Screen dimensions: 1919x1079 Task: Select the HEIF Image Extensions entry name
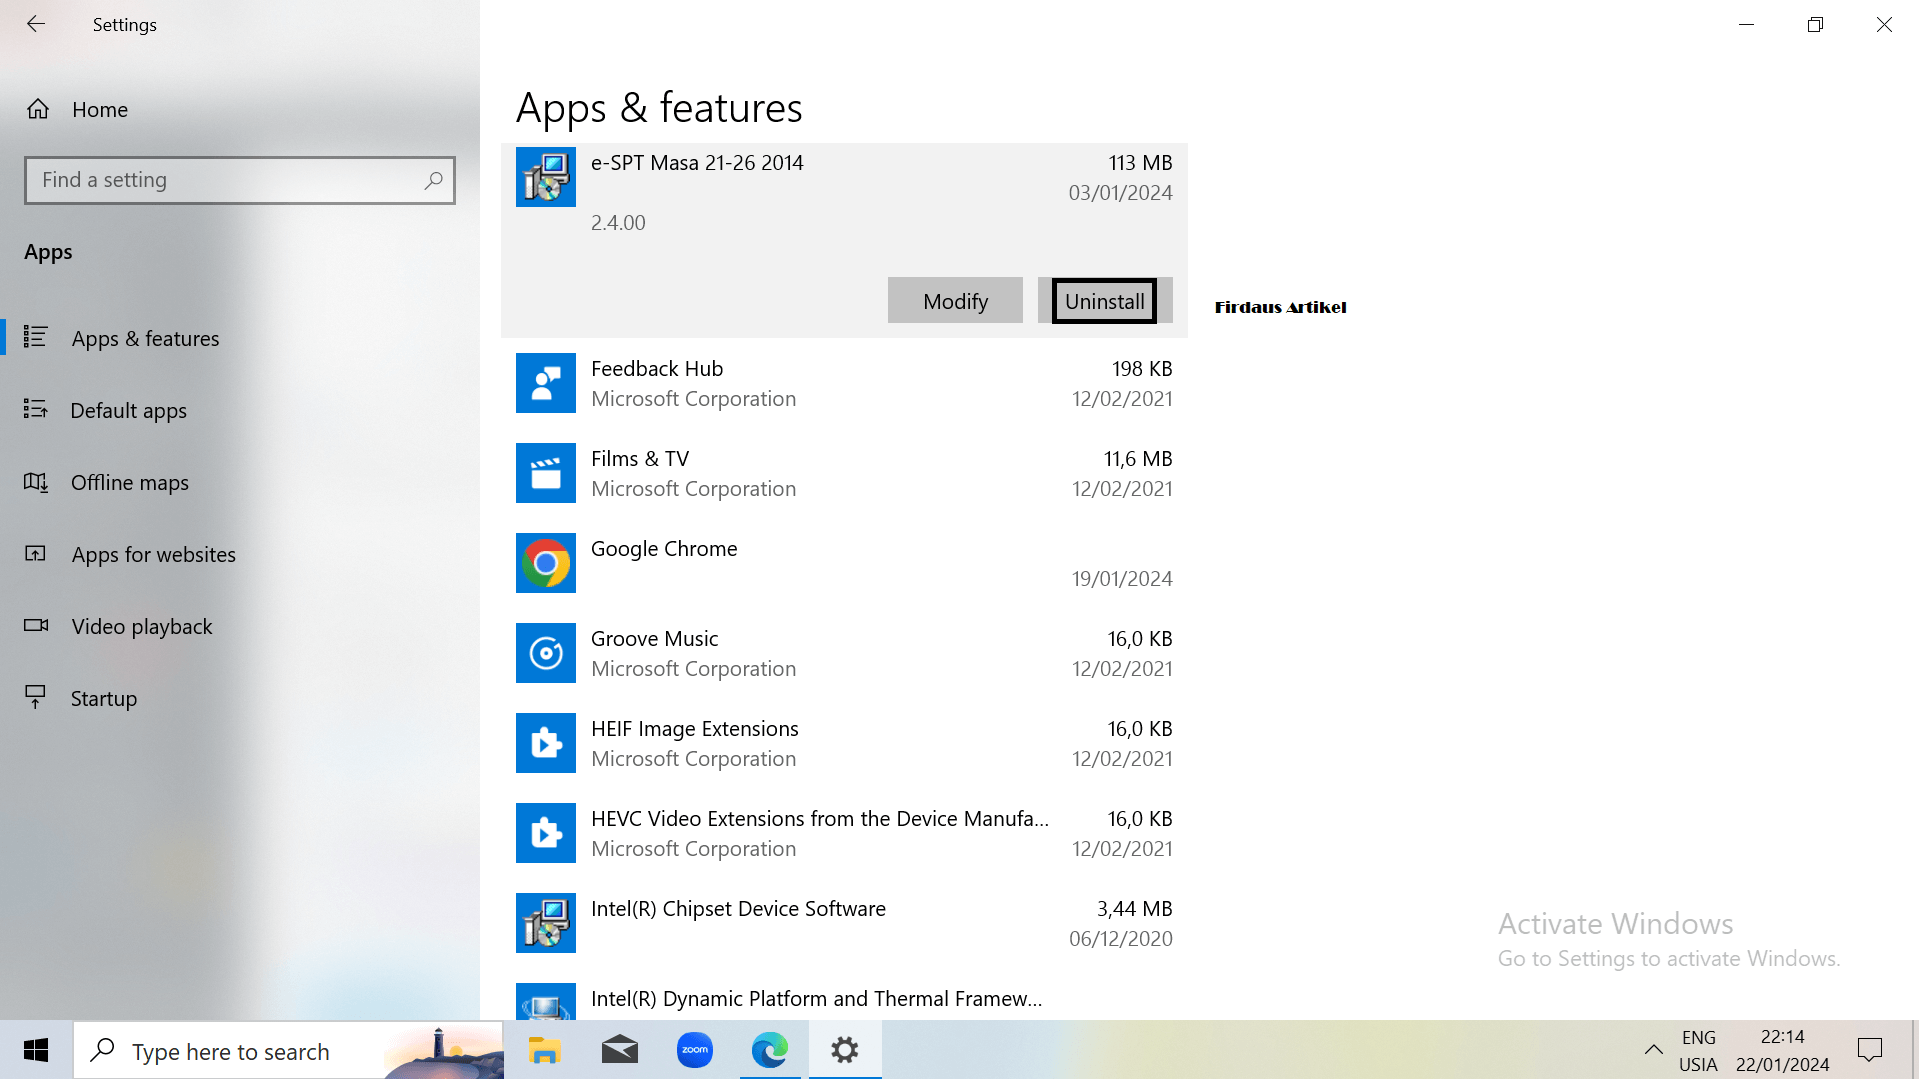[x=695, y=729]
